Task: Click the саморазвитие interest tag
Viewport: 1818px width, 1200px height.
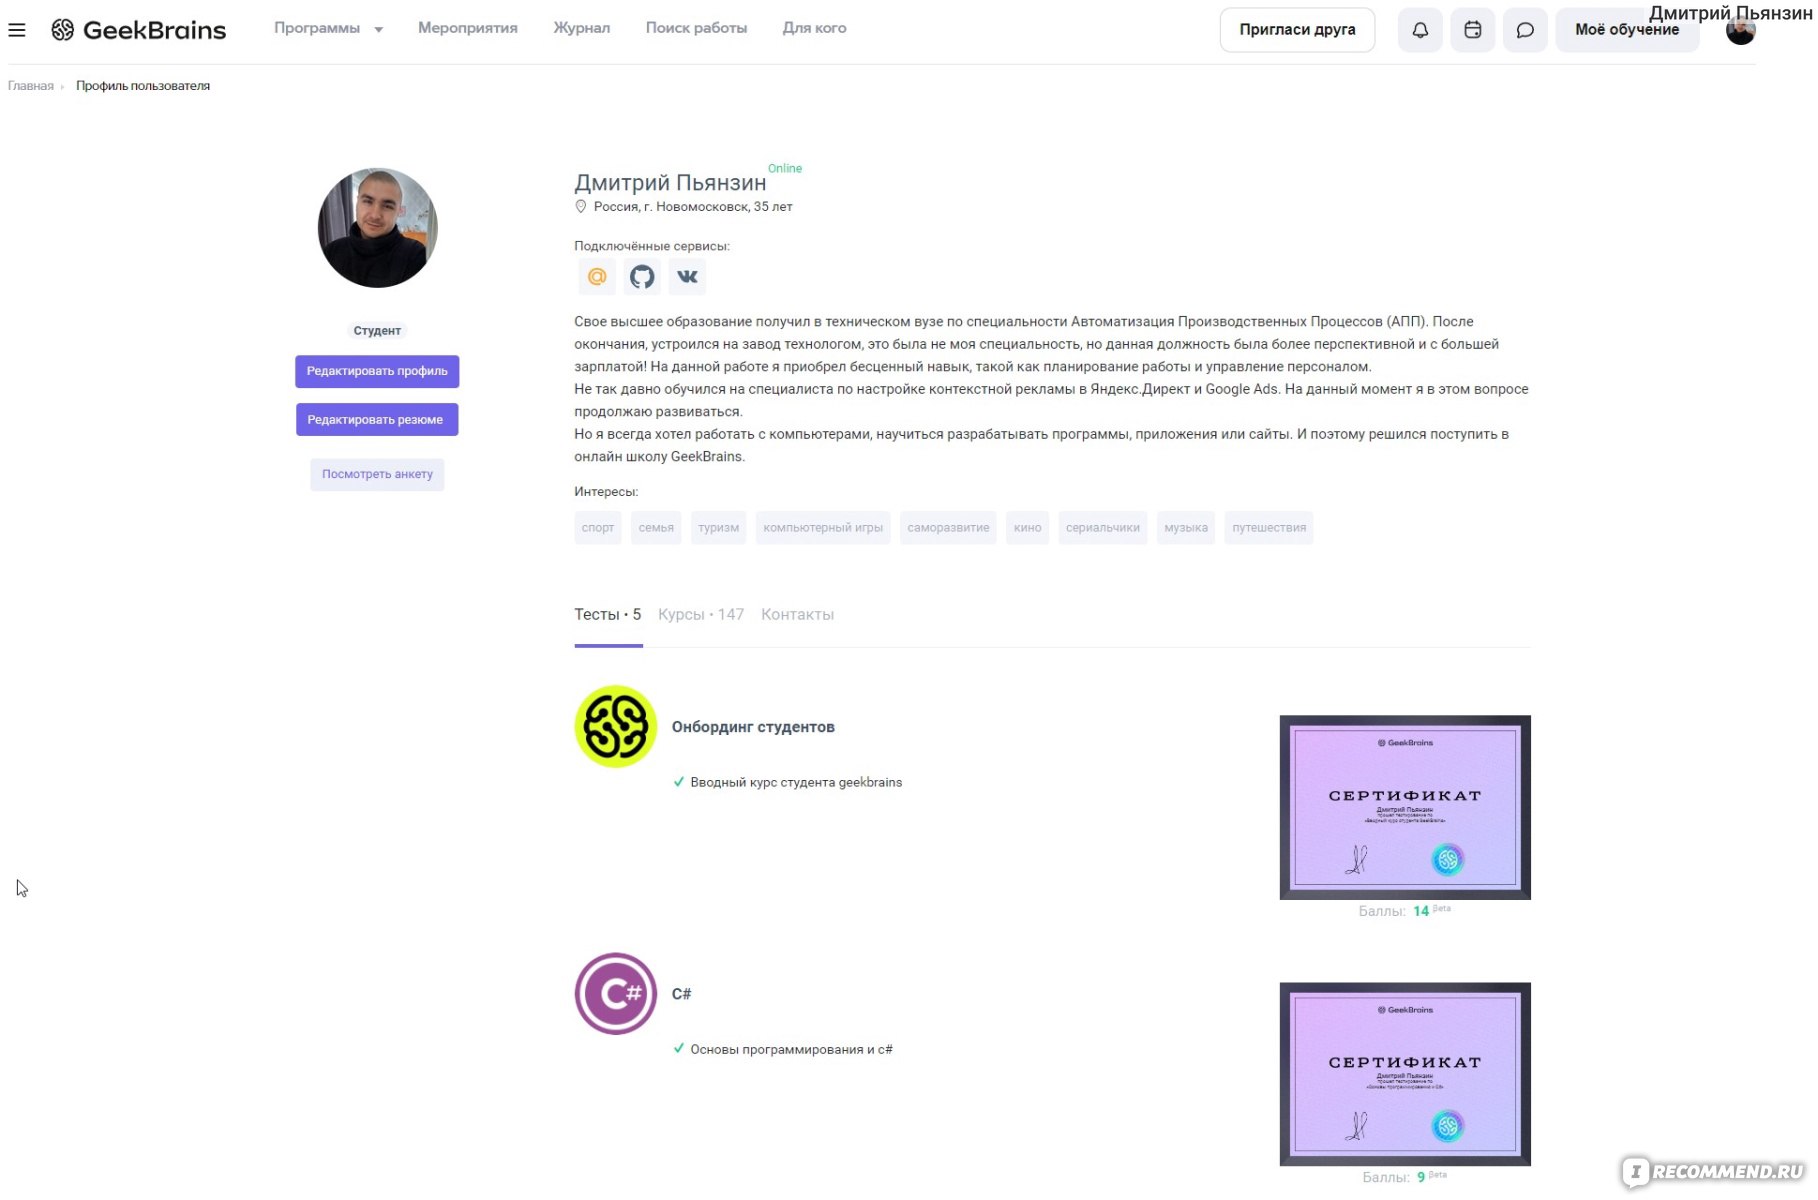Action: tap(948, 528)
